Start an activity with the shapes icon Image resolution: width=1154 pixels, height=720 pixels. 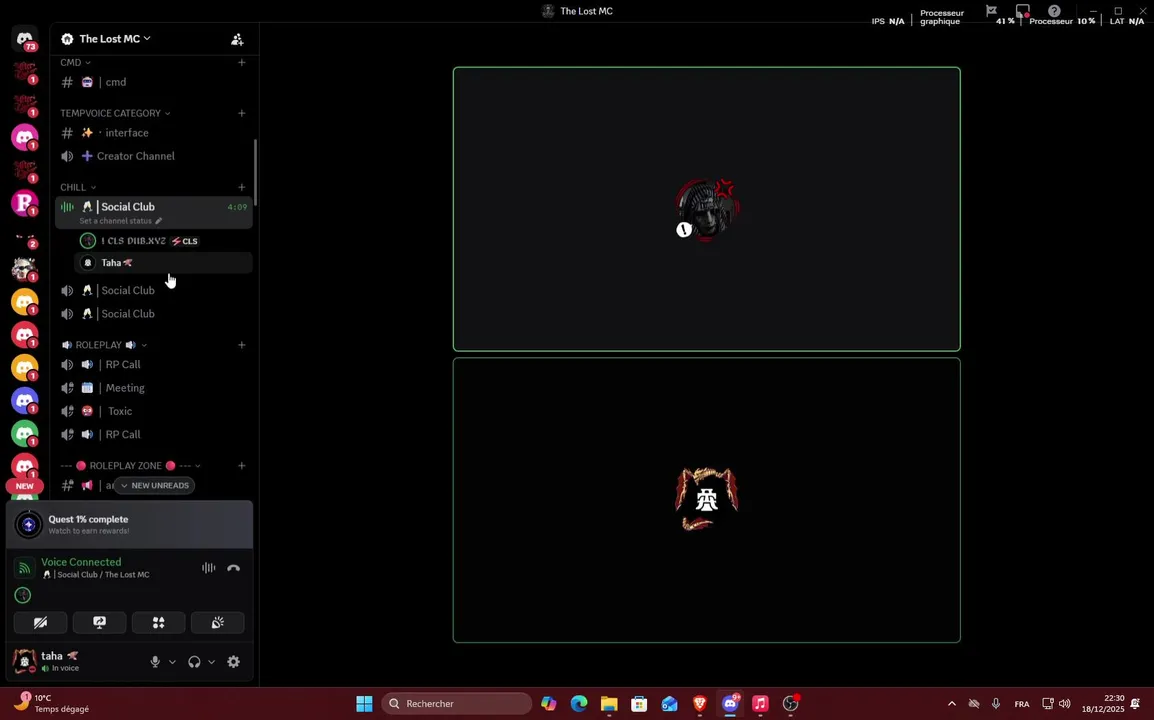click(158, 623)
